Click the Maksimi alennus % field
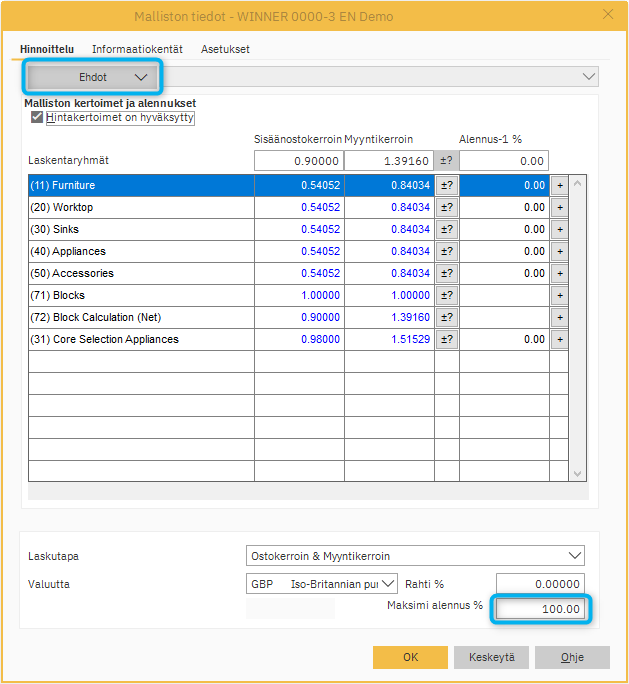 540,609
